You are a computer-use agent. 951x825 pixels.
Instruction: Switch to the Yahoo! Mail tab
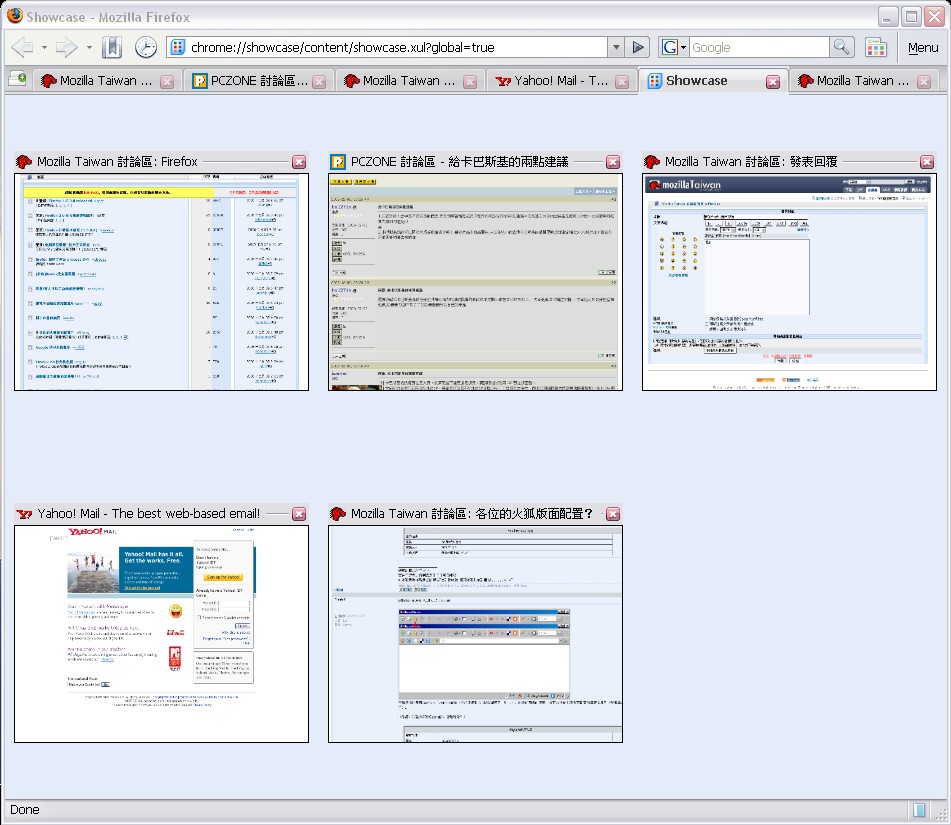coord(561,81)
